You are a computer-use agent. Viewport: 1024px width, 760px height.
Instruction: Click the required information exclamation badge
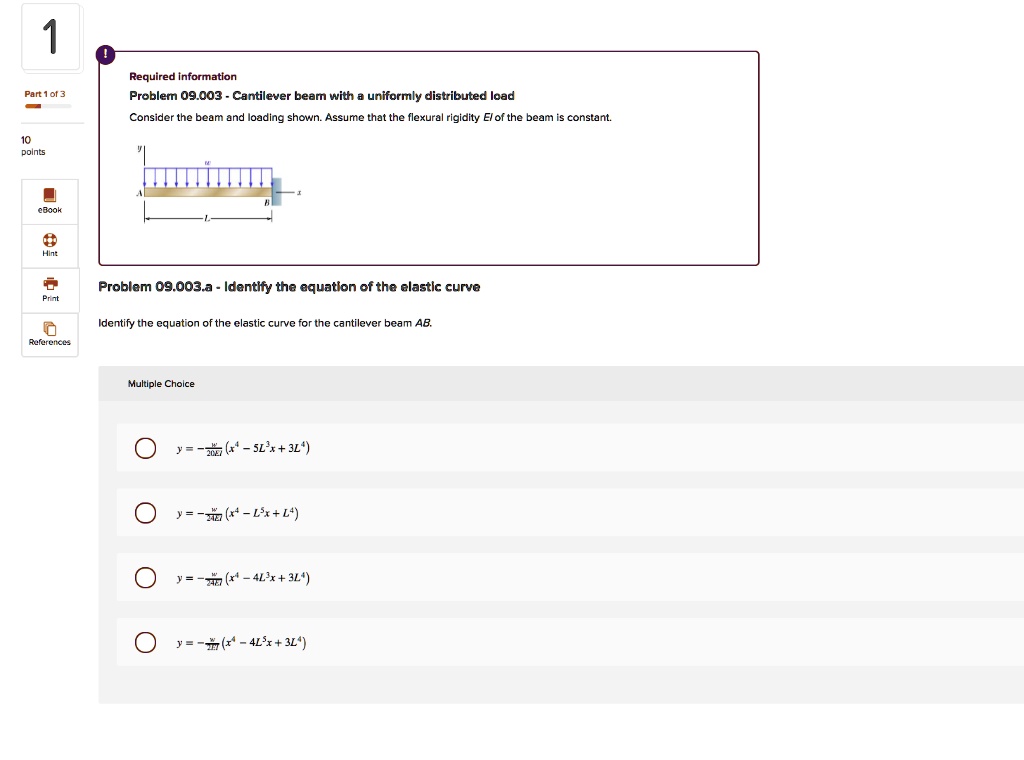pos(105,54)
